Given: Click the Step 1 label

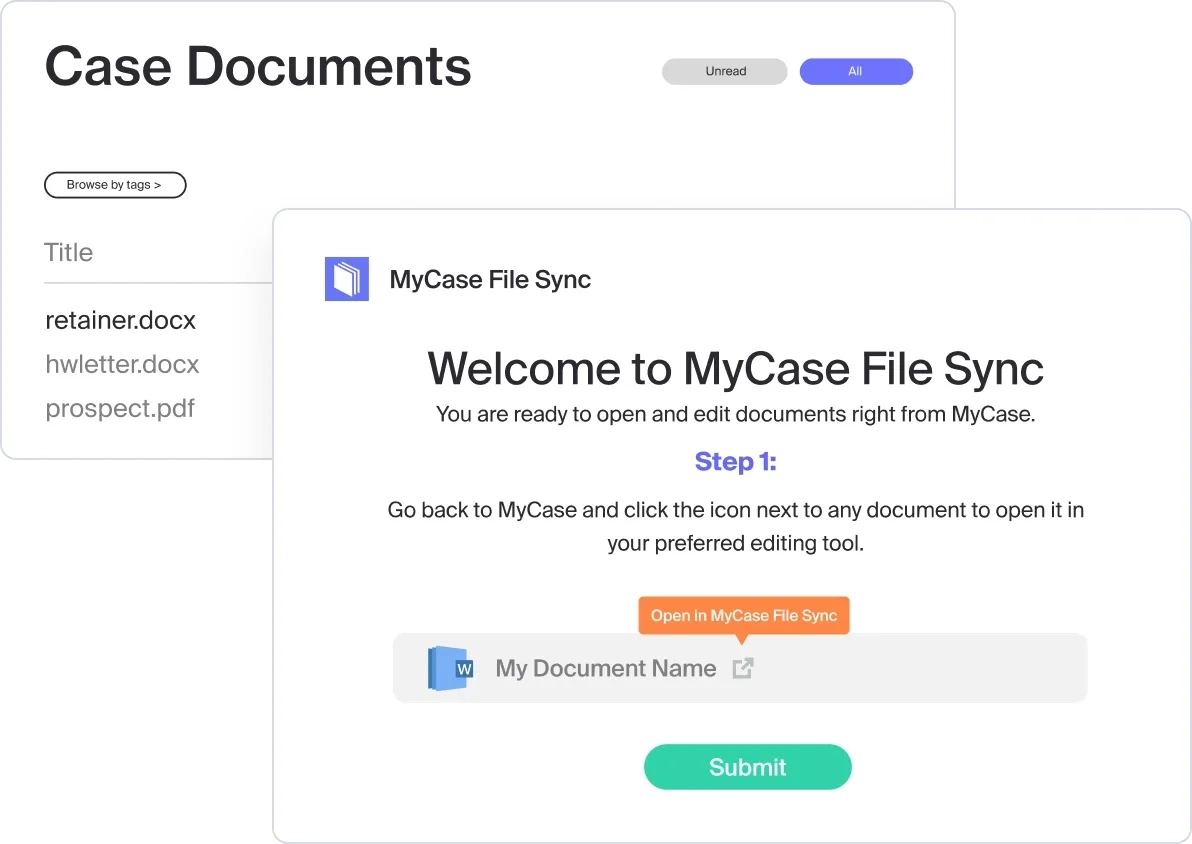Looking at the screenshot, I should coord(735,461).
